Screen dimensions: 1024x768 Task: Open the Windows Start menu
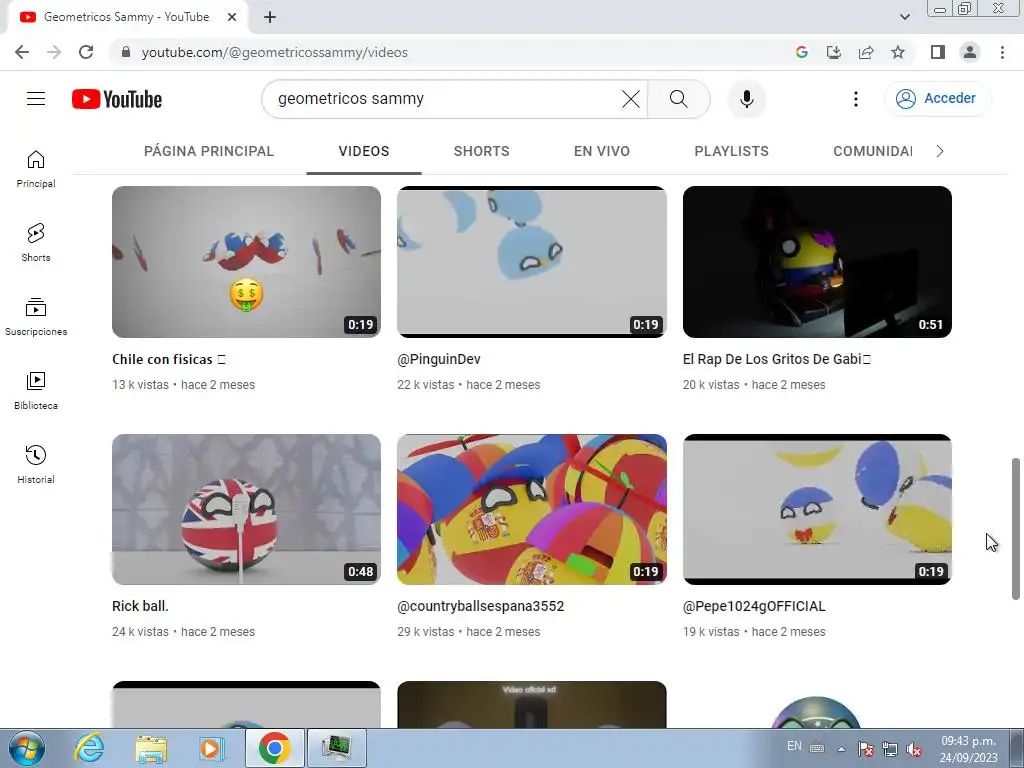[27, 748]
